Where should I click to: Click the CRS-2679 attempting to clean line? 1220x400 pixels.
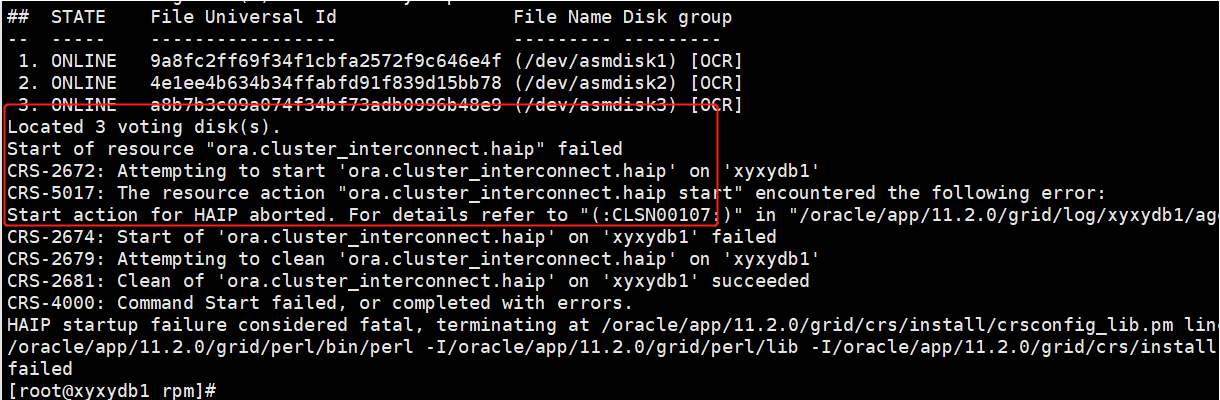click(392, 259)
